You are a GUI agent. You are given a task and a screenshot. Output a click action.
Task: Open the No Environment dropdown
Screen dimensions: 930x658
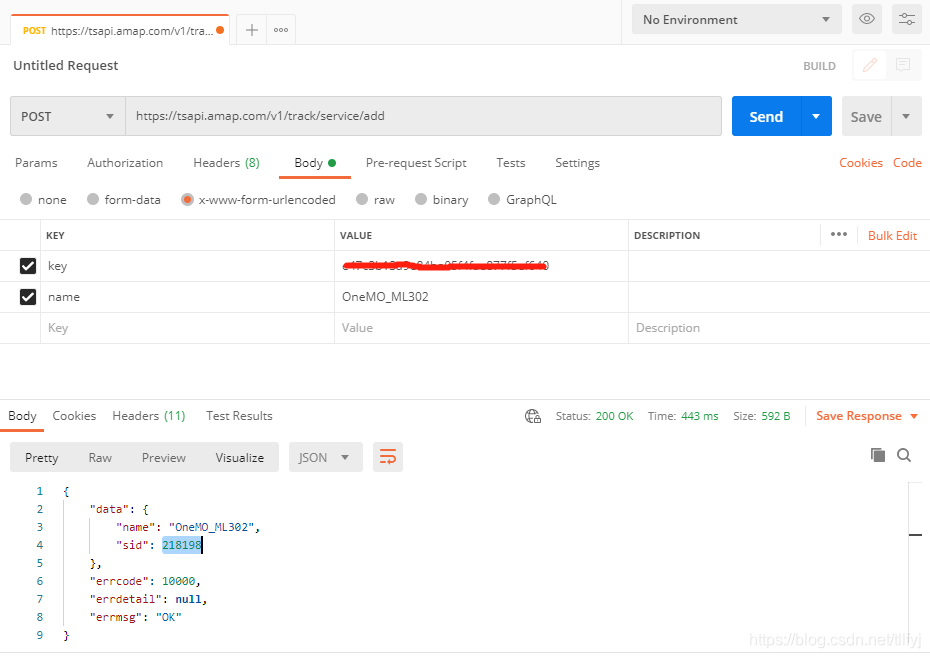(737, 20)
